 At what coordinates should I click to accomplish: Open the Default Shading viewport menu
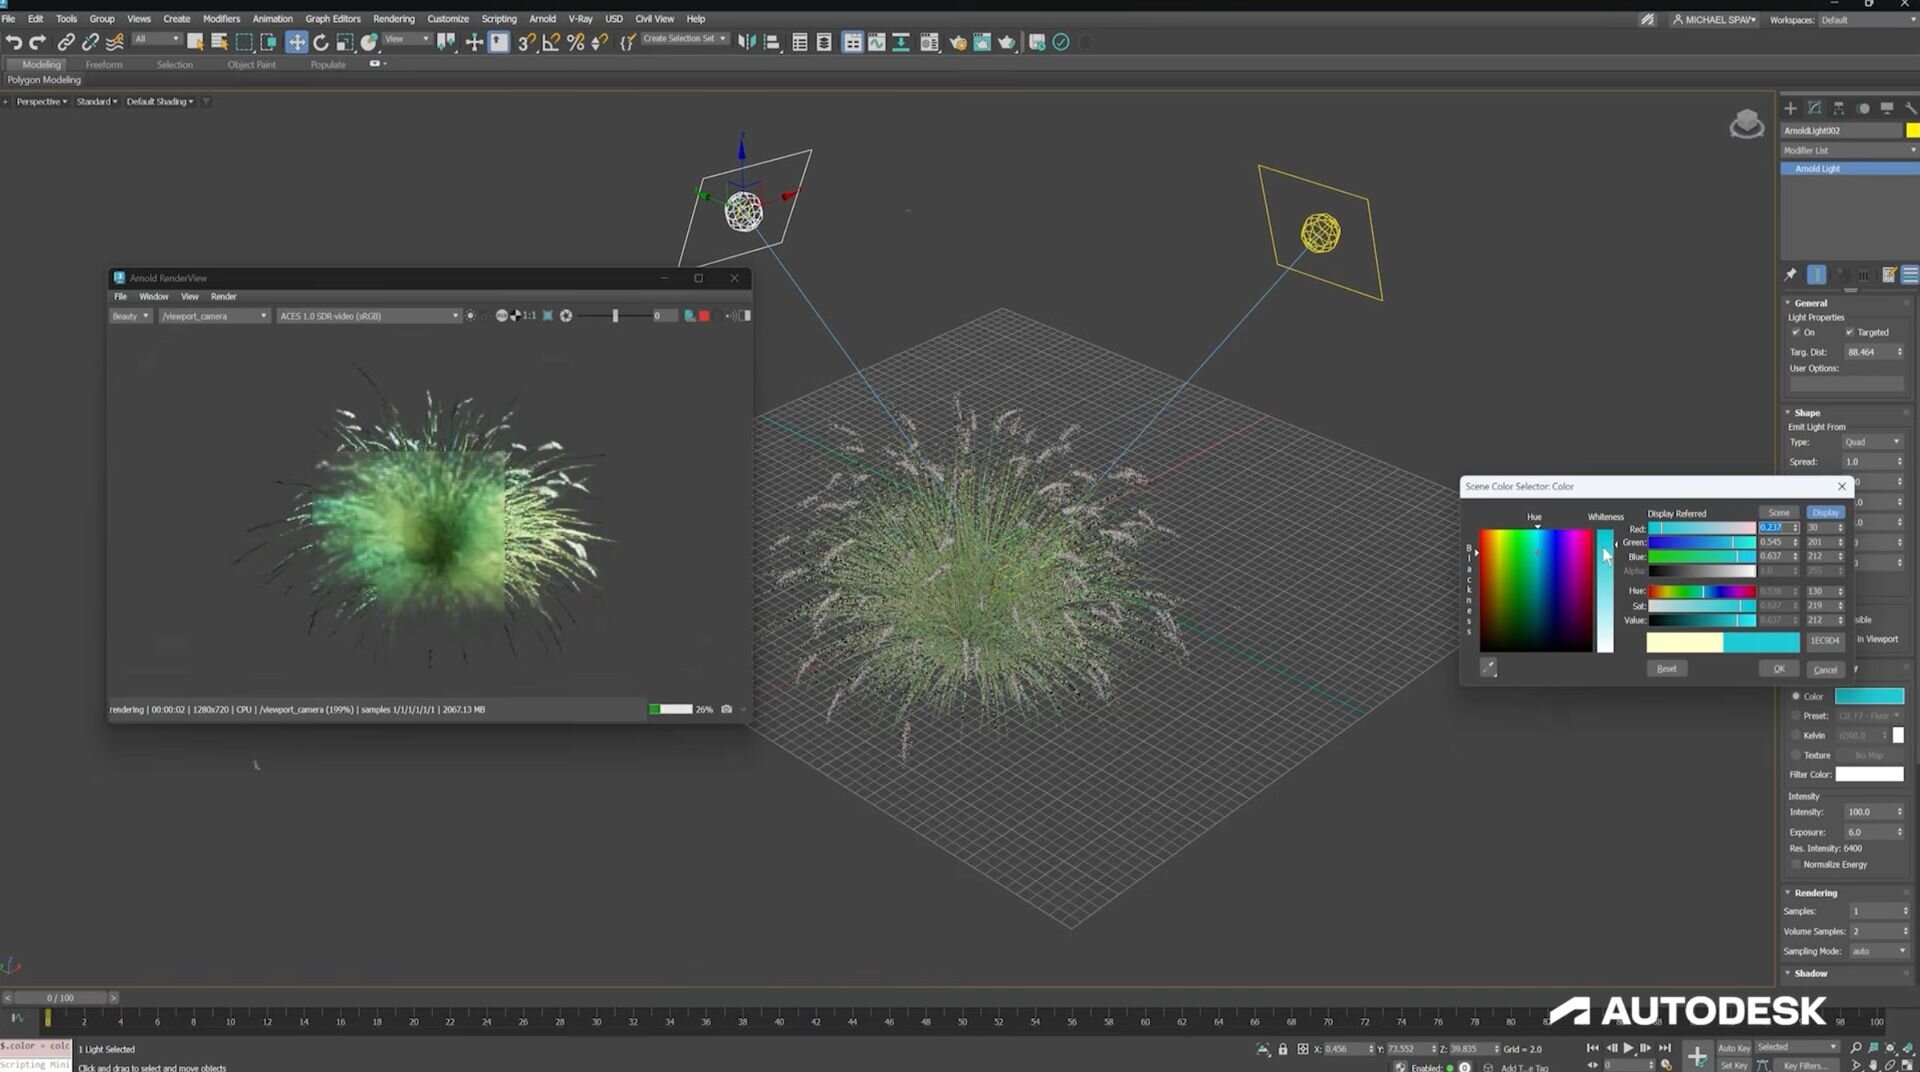coord(160,101)
